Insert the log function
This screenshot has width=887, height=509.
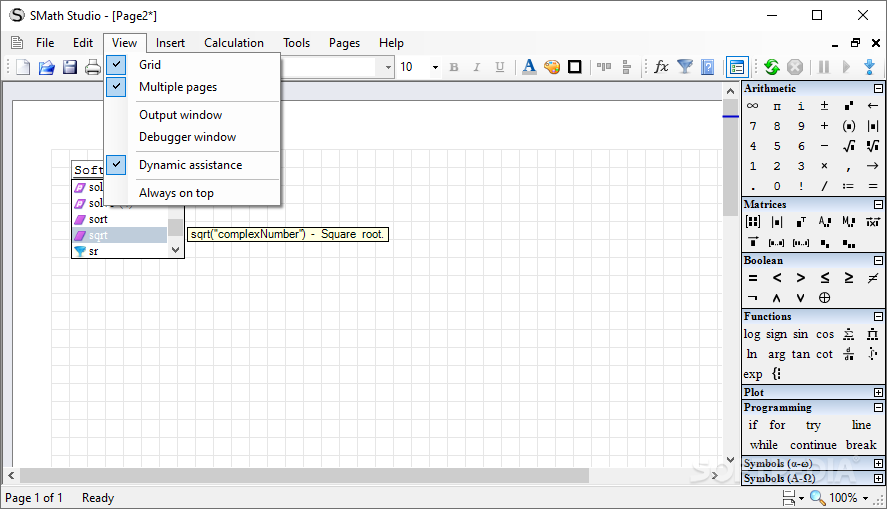coord(752,334)
